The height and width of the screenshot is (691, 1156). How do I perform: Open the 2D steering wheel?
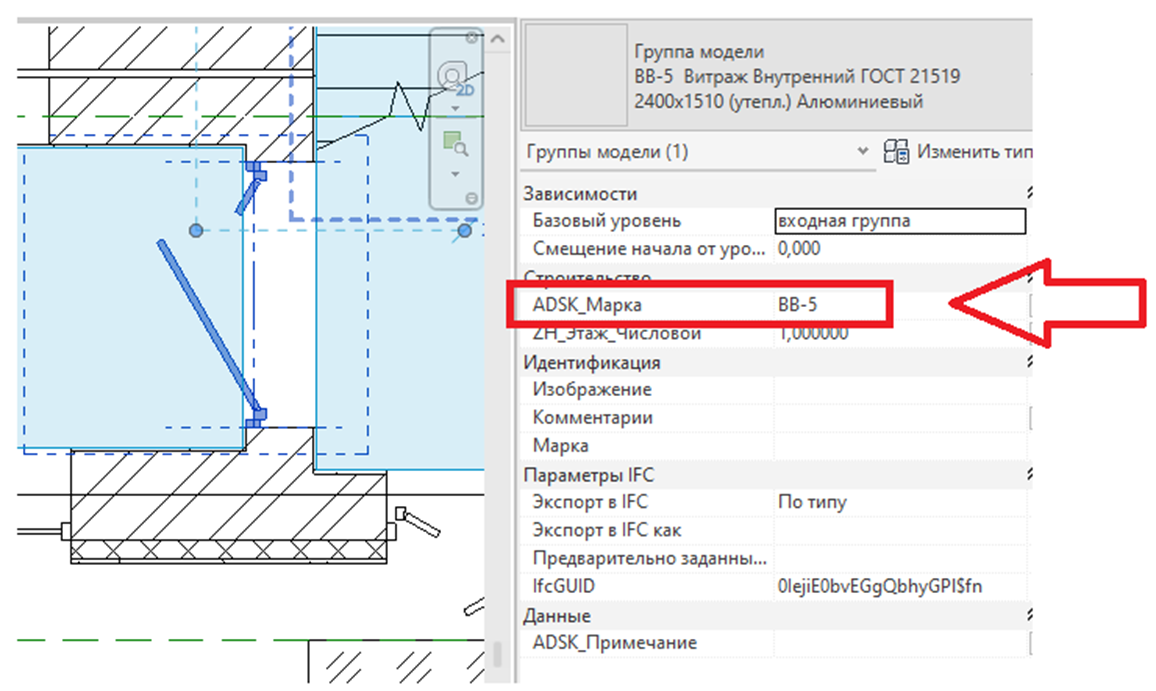point(454,77)
